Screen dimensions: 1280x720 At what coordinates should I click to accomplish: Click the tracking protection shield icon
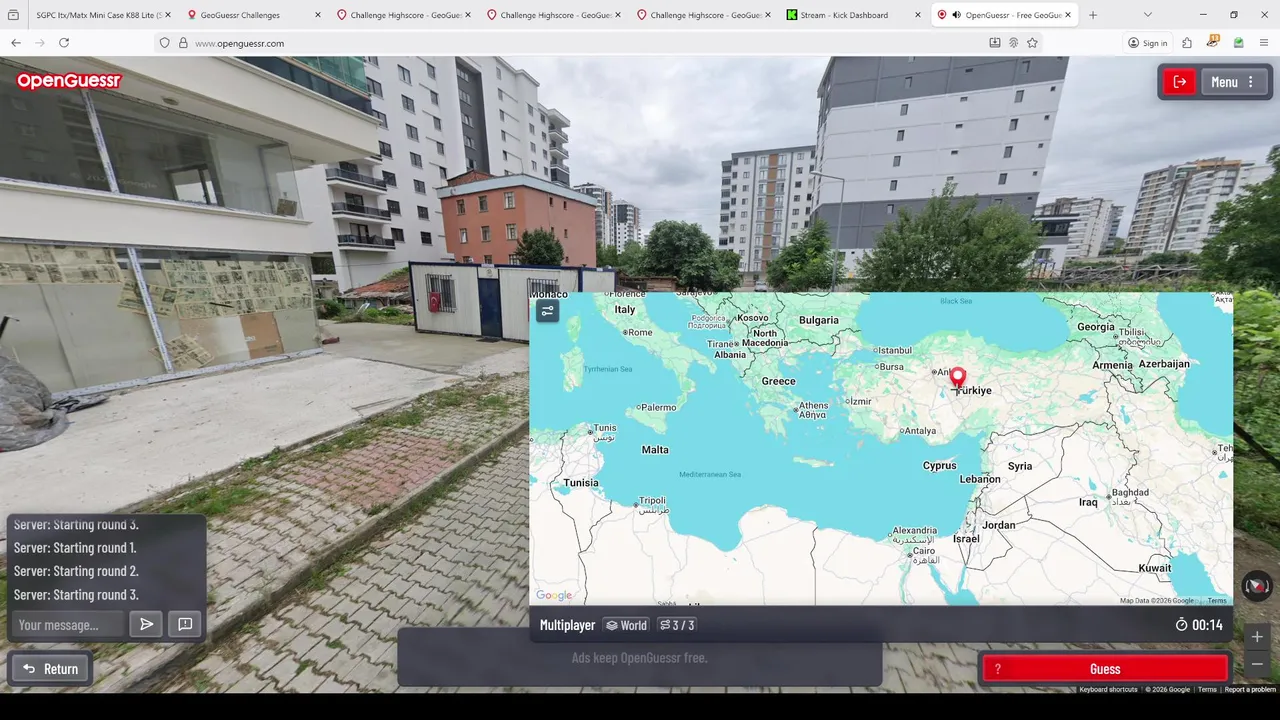[x=165, y=43]
